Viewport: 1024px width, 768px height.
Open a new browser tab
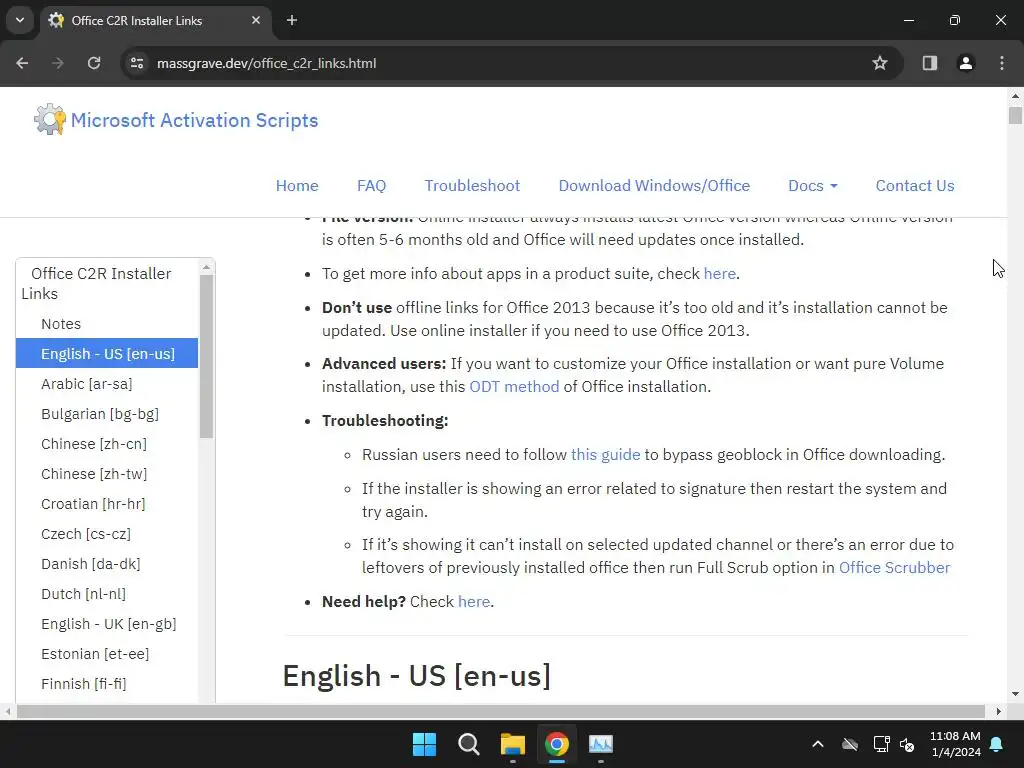pos(292,20)
